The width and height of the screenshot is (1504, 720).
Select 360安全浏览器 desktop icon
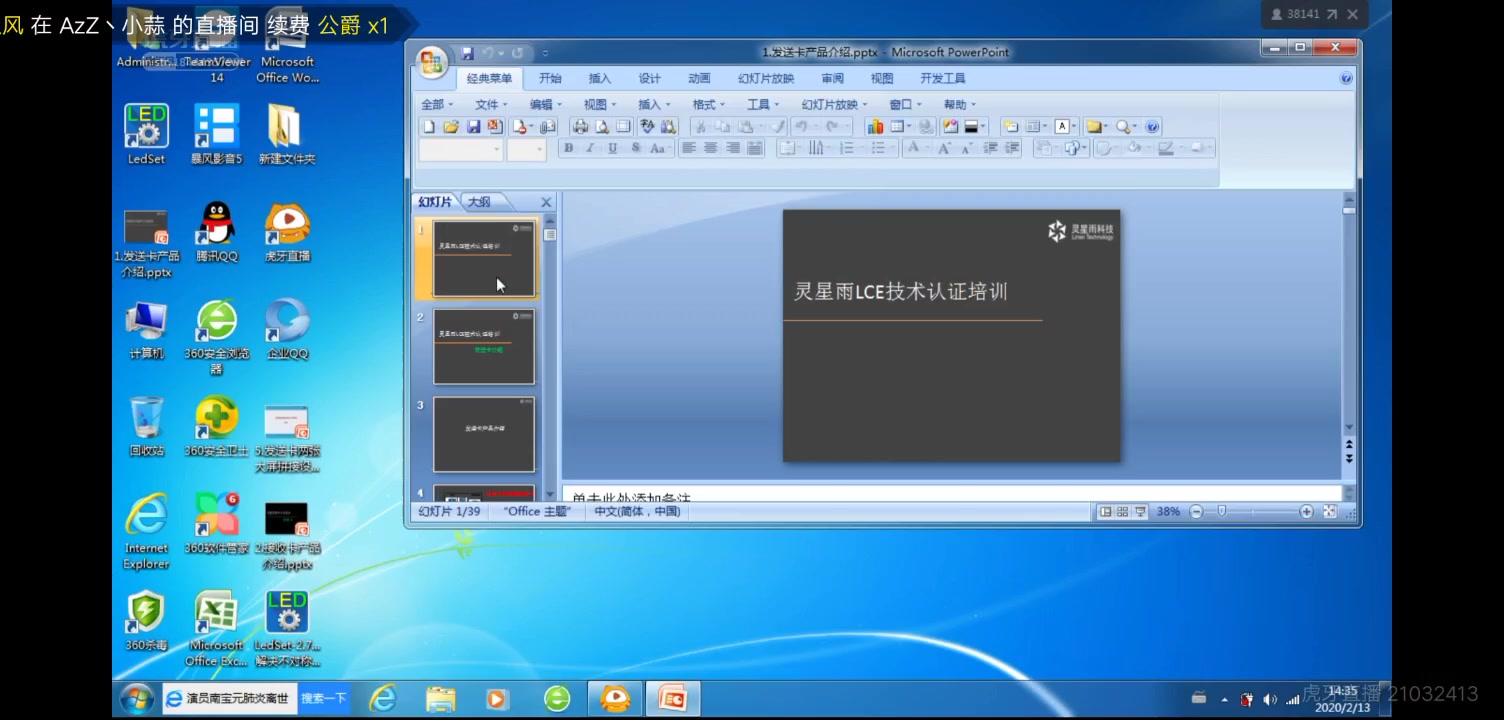pos(216,337)
